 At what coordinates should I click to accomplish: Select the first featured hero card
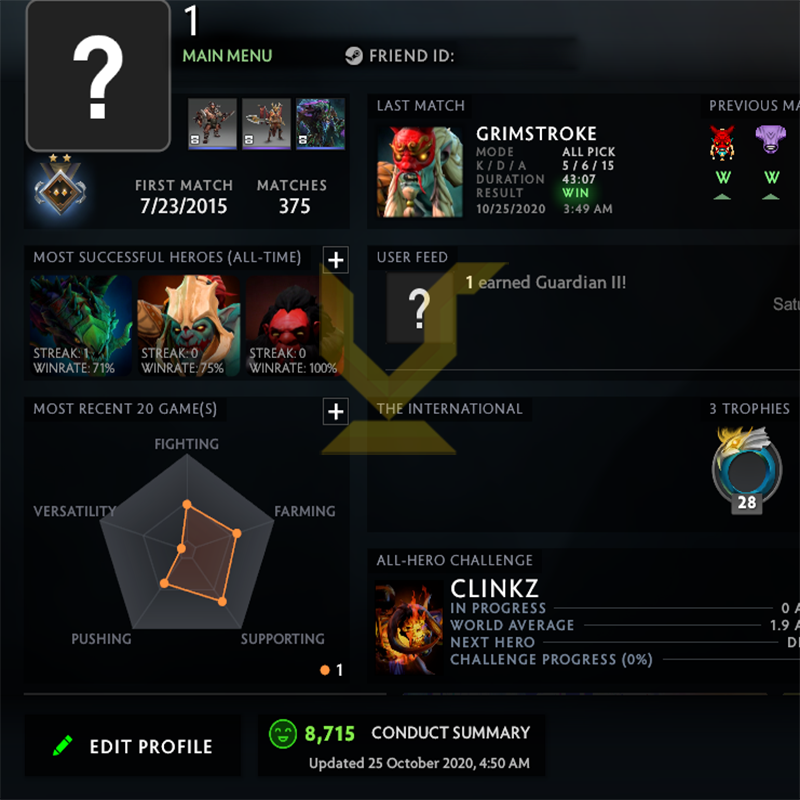(x=212, y=124)
